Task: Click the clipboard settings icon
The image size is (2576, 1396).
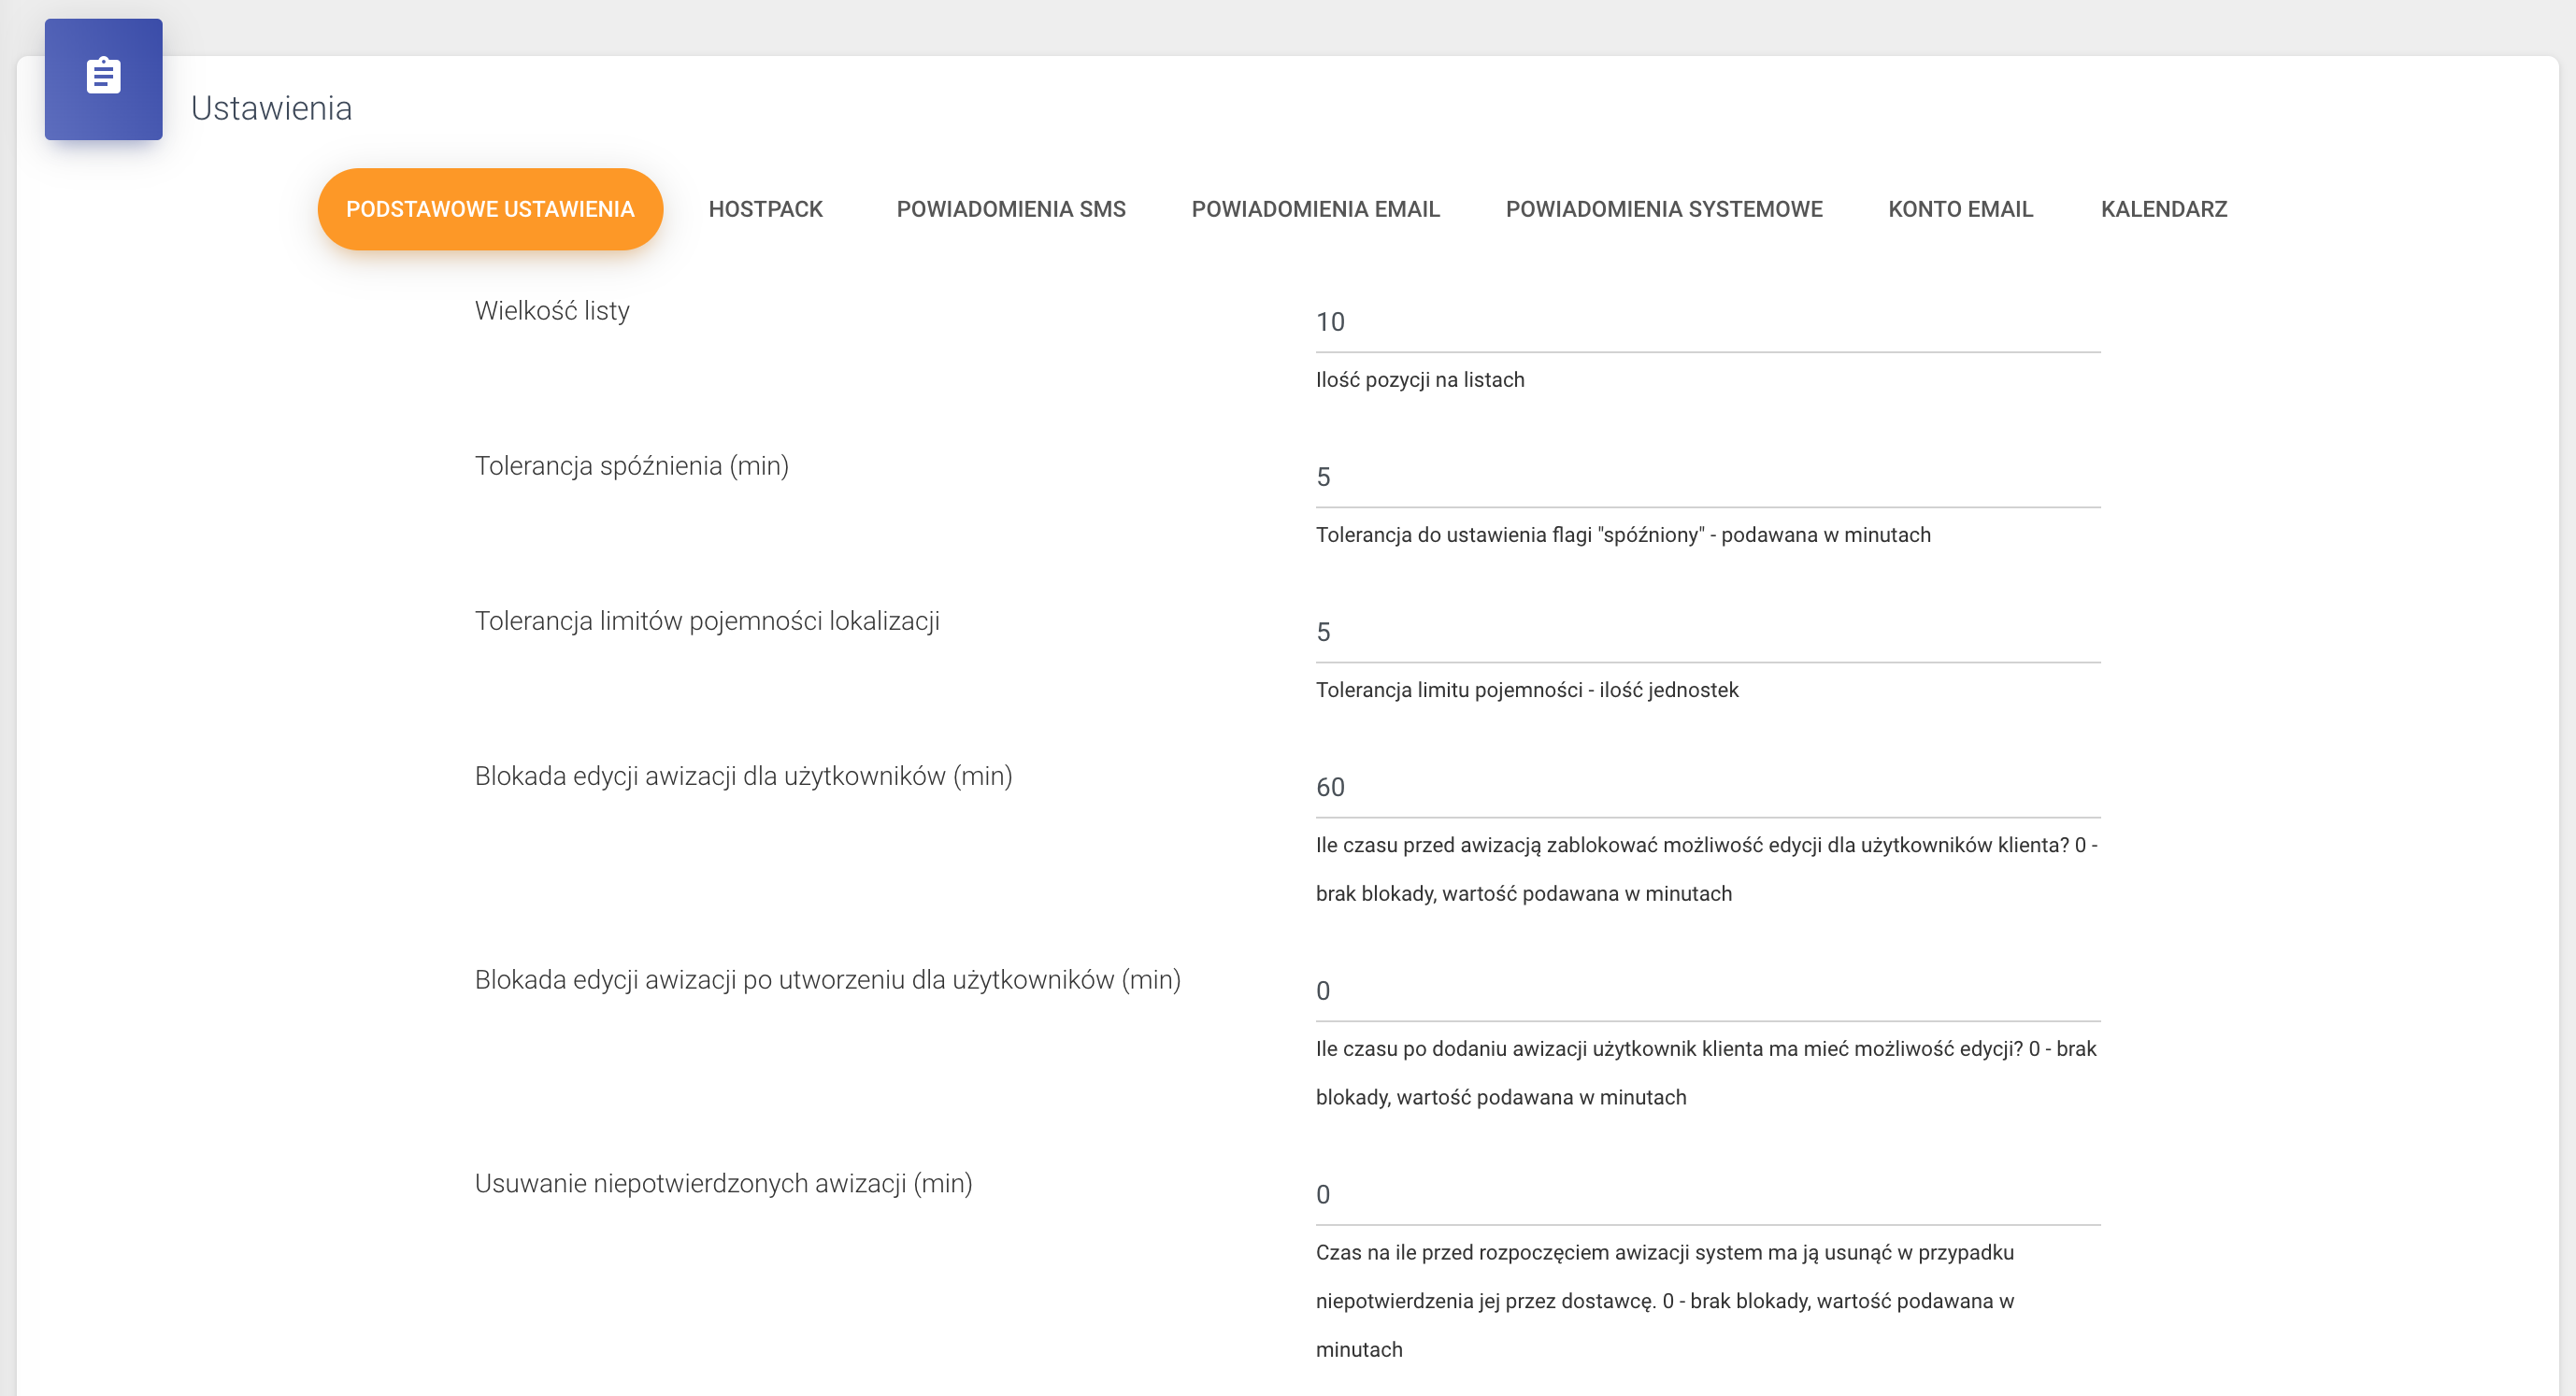Action: (x=103, y=77)
